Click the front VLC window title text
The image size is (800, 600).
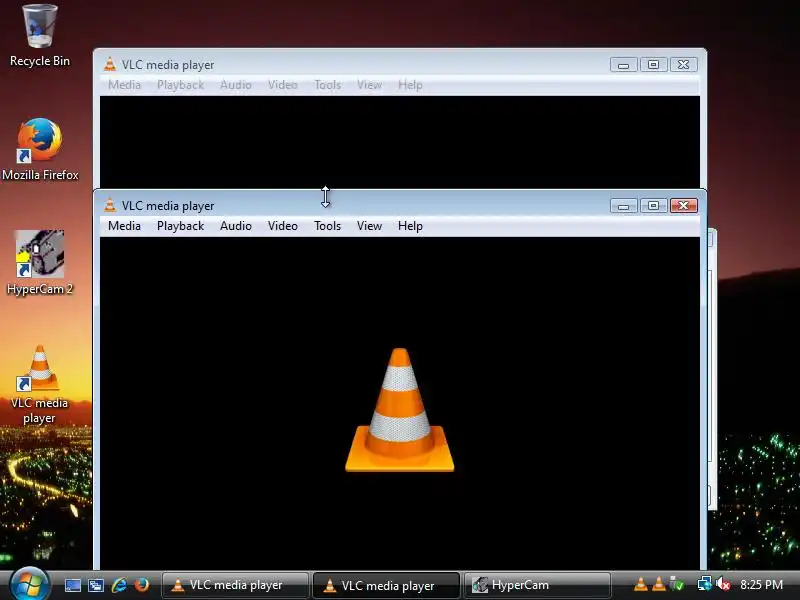pos(168,206)
